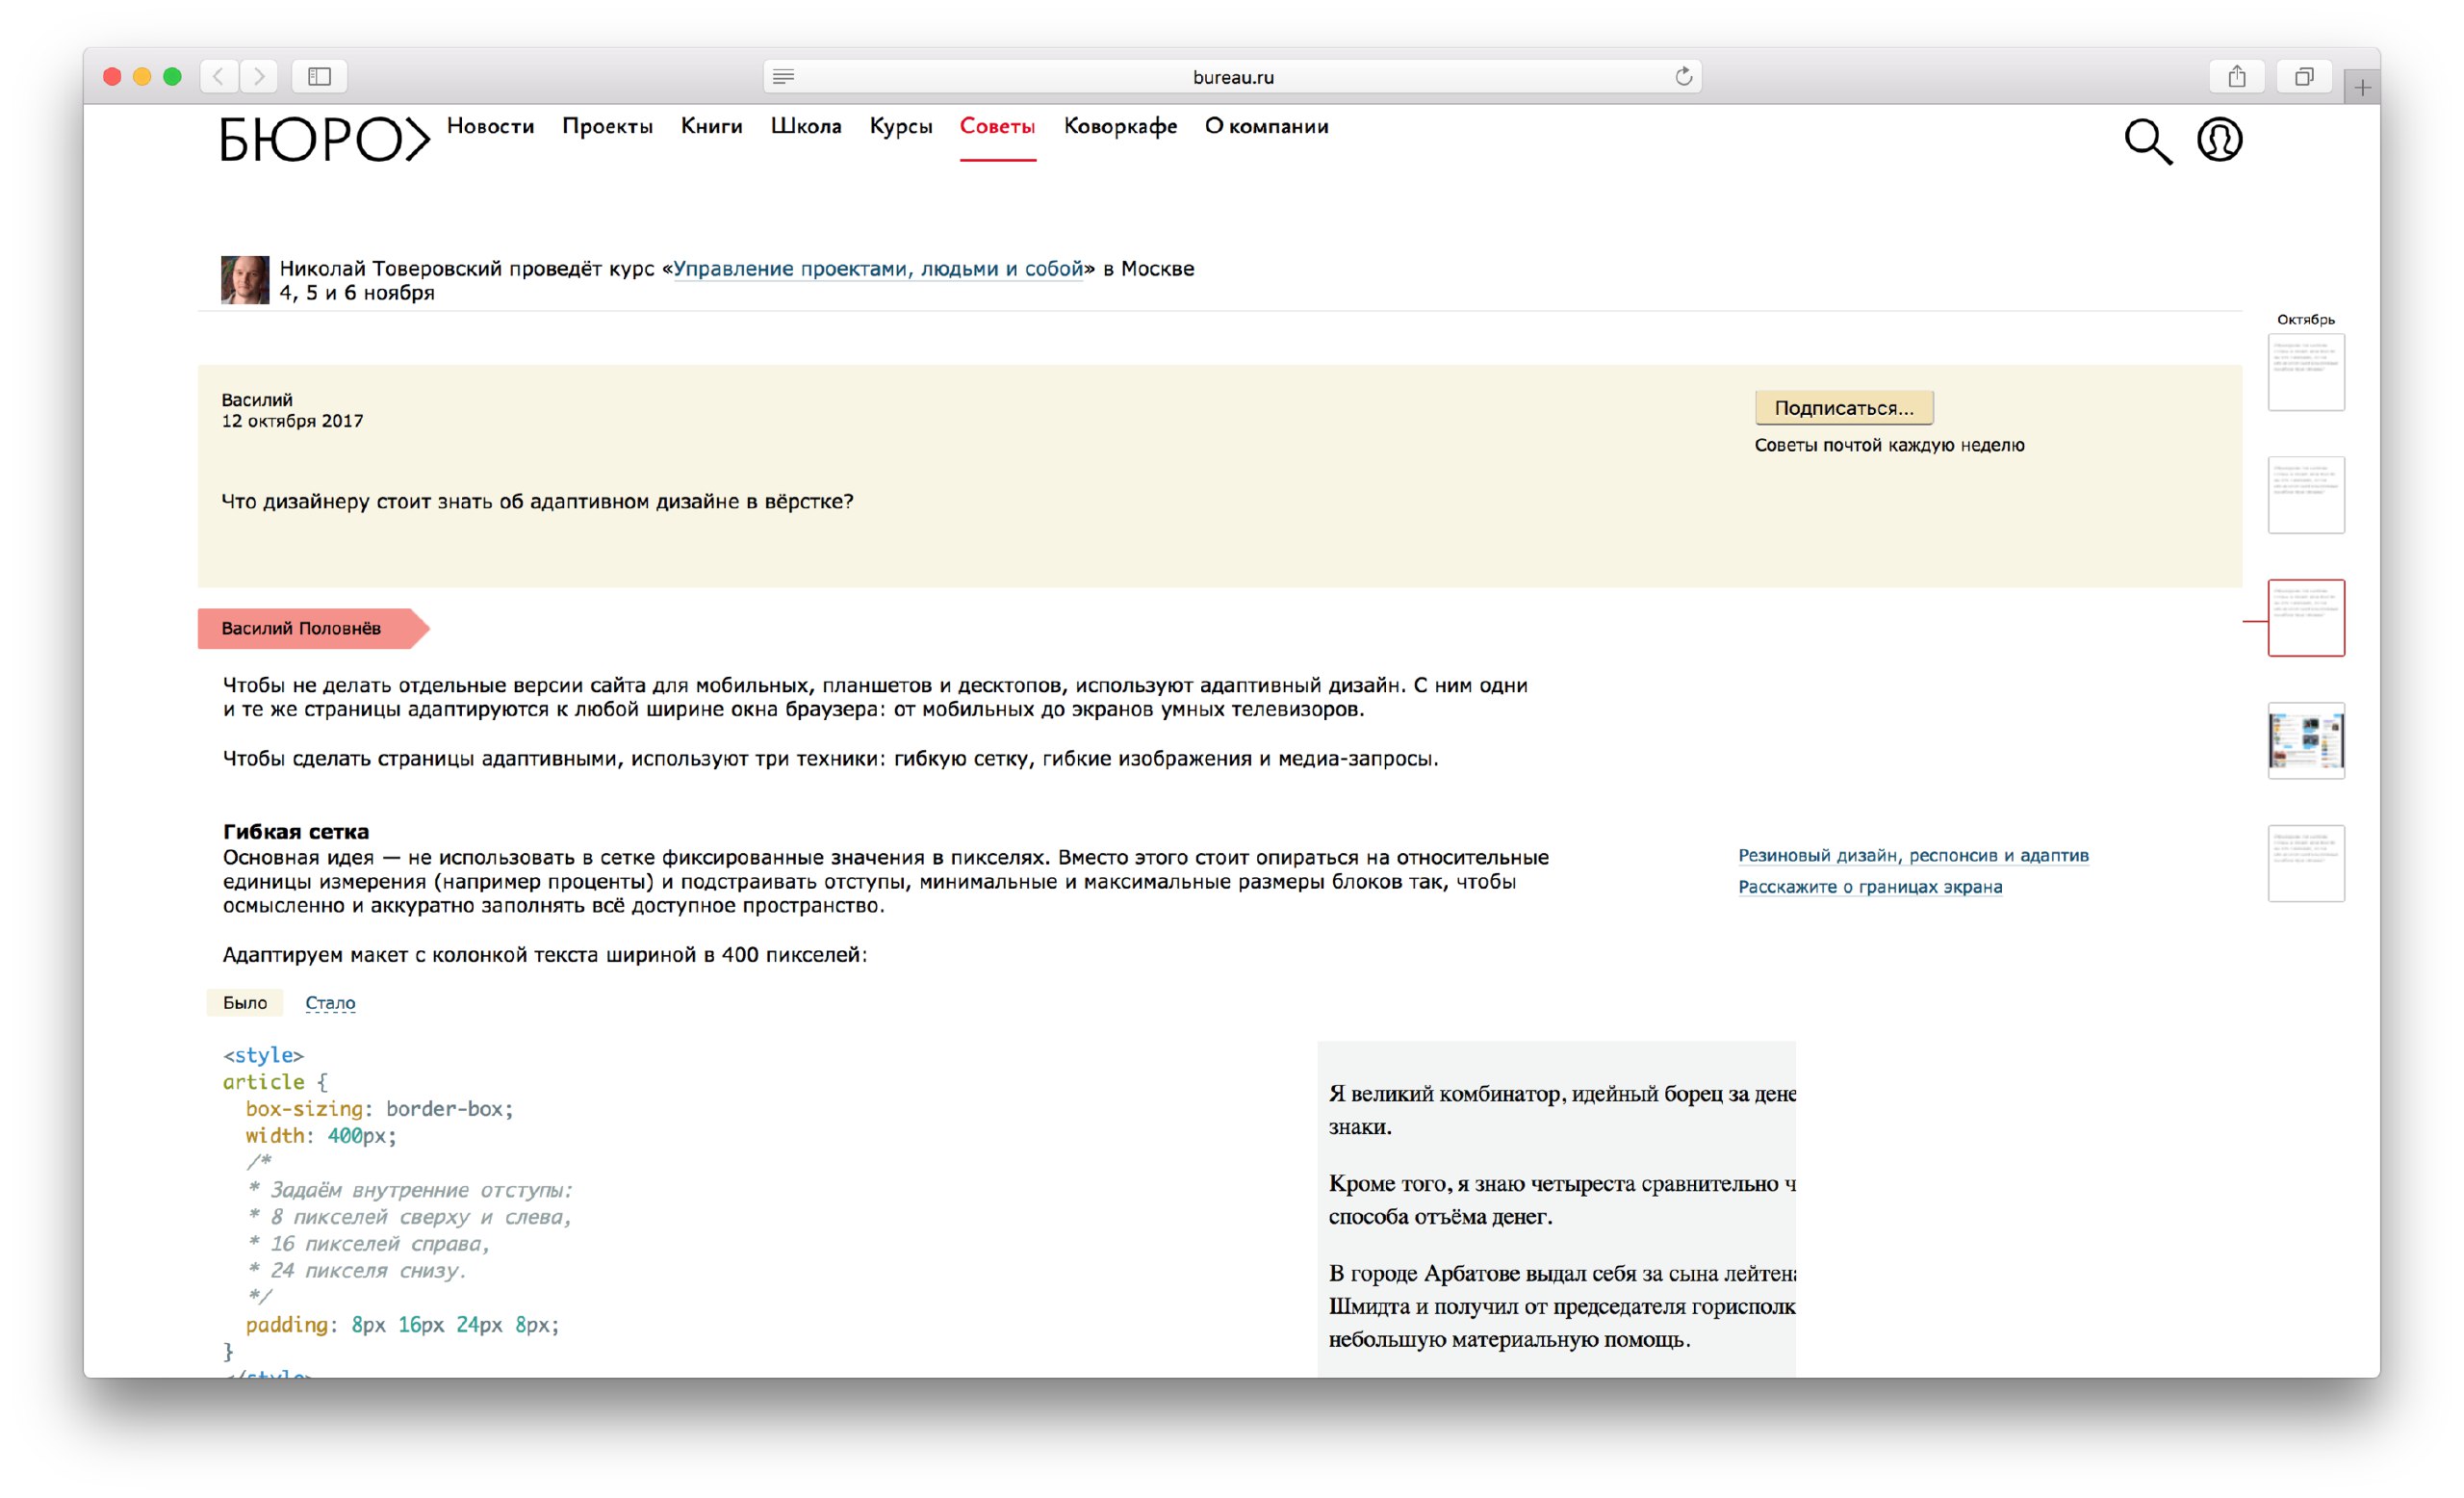Open the Новости menu item

tap(490, 126)
